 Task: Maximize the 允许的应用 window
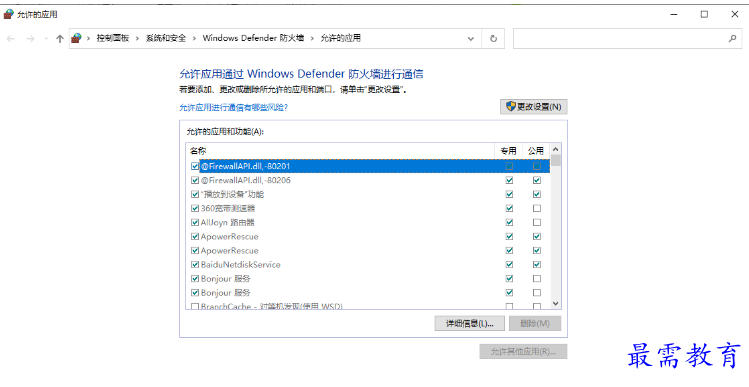(x=704, y=14)
